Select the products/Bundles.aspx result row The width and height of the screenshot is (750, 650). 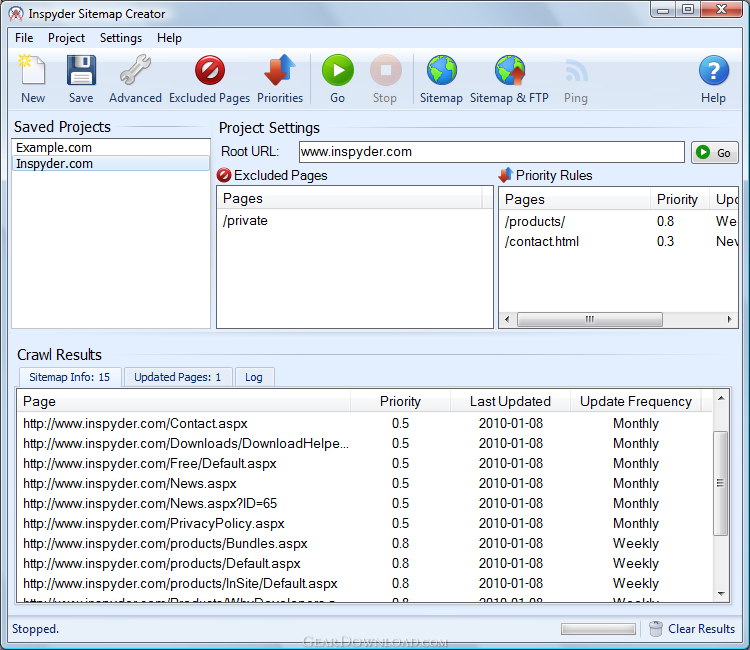coord(365,543)
